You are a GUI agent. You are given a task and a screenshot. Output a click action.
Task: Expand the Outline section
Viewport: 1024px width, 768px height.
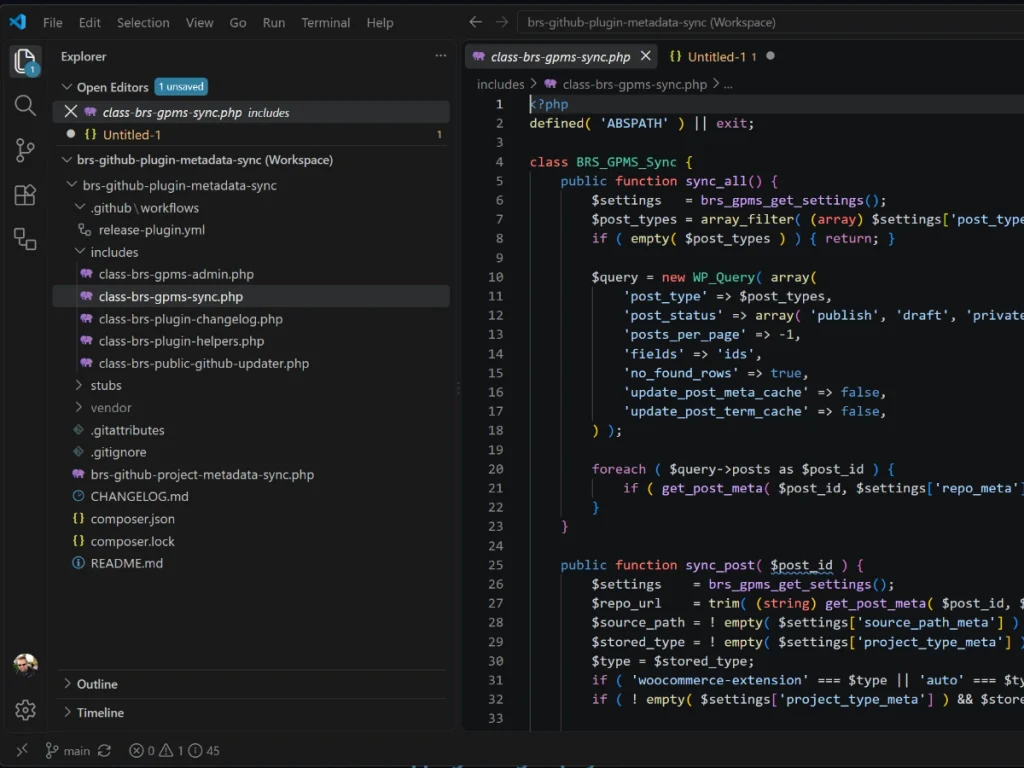coord(67,684)
